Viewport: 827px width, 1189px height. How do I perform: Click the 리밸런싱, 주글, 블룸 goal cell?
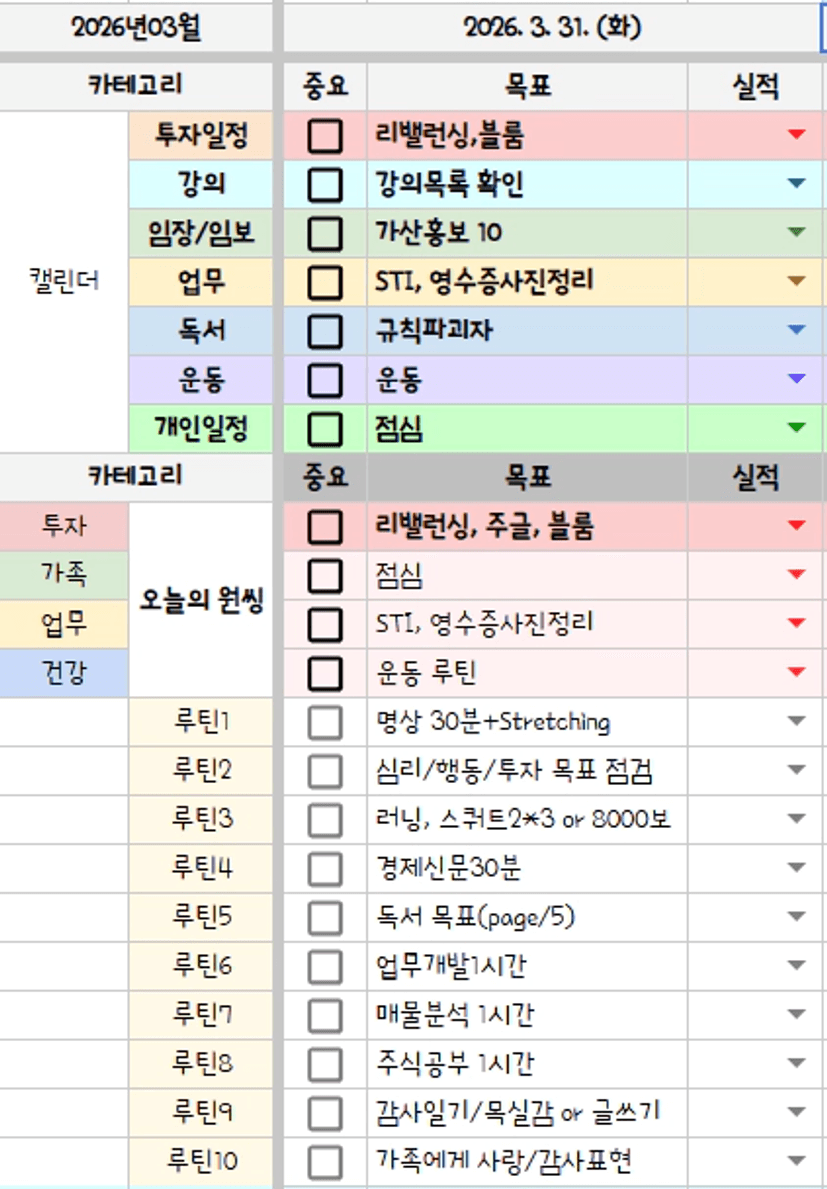(528, 526)
